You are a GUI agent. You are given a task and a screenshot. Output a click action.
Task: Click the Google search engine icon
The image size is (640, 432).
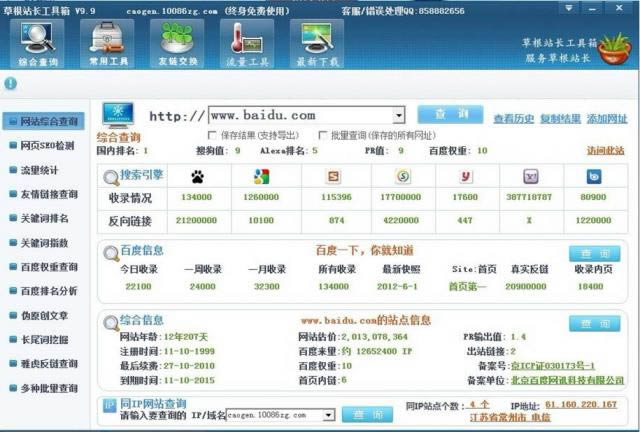[261, 176]
